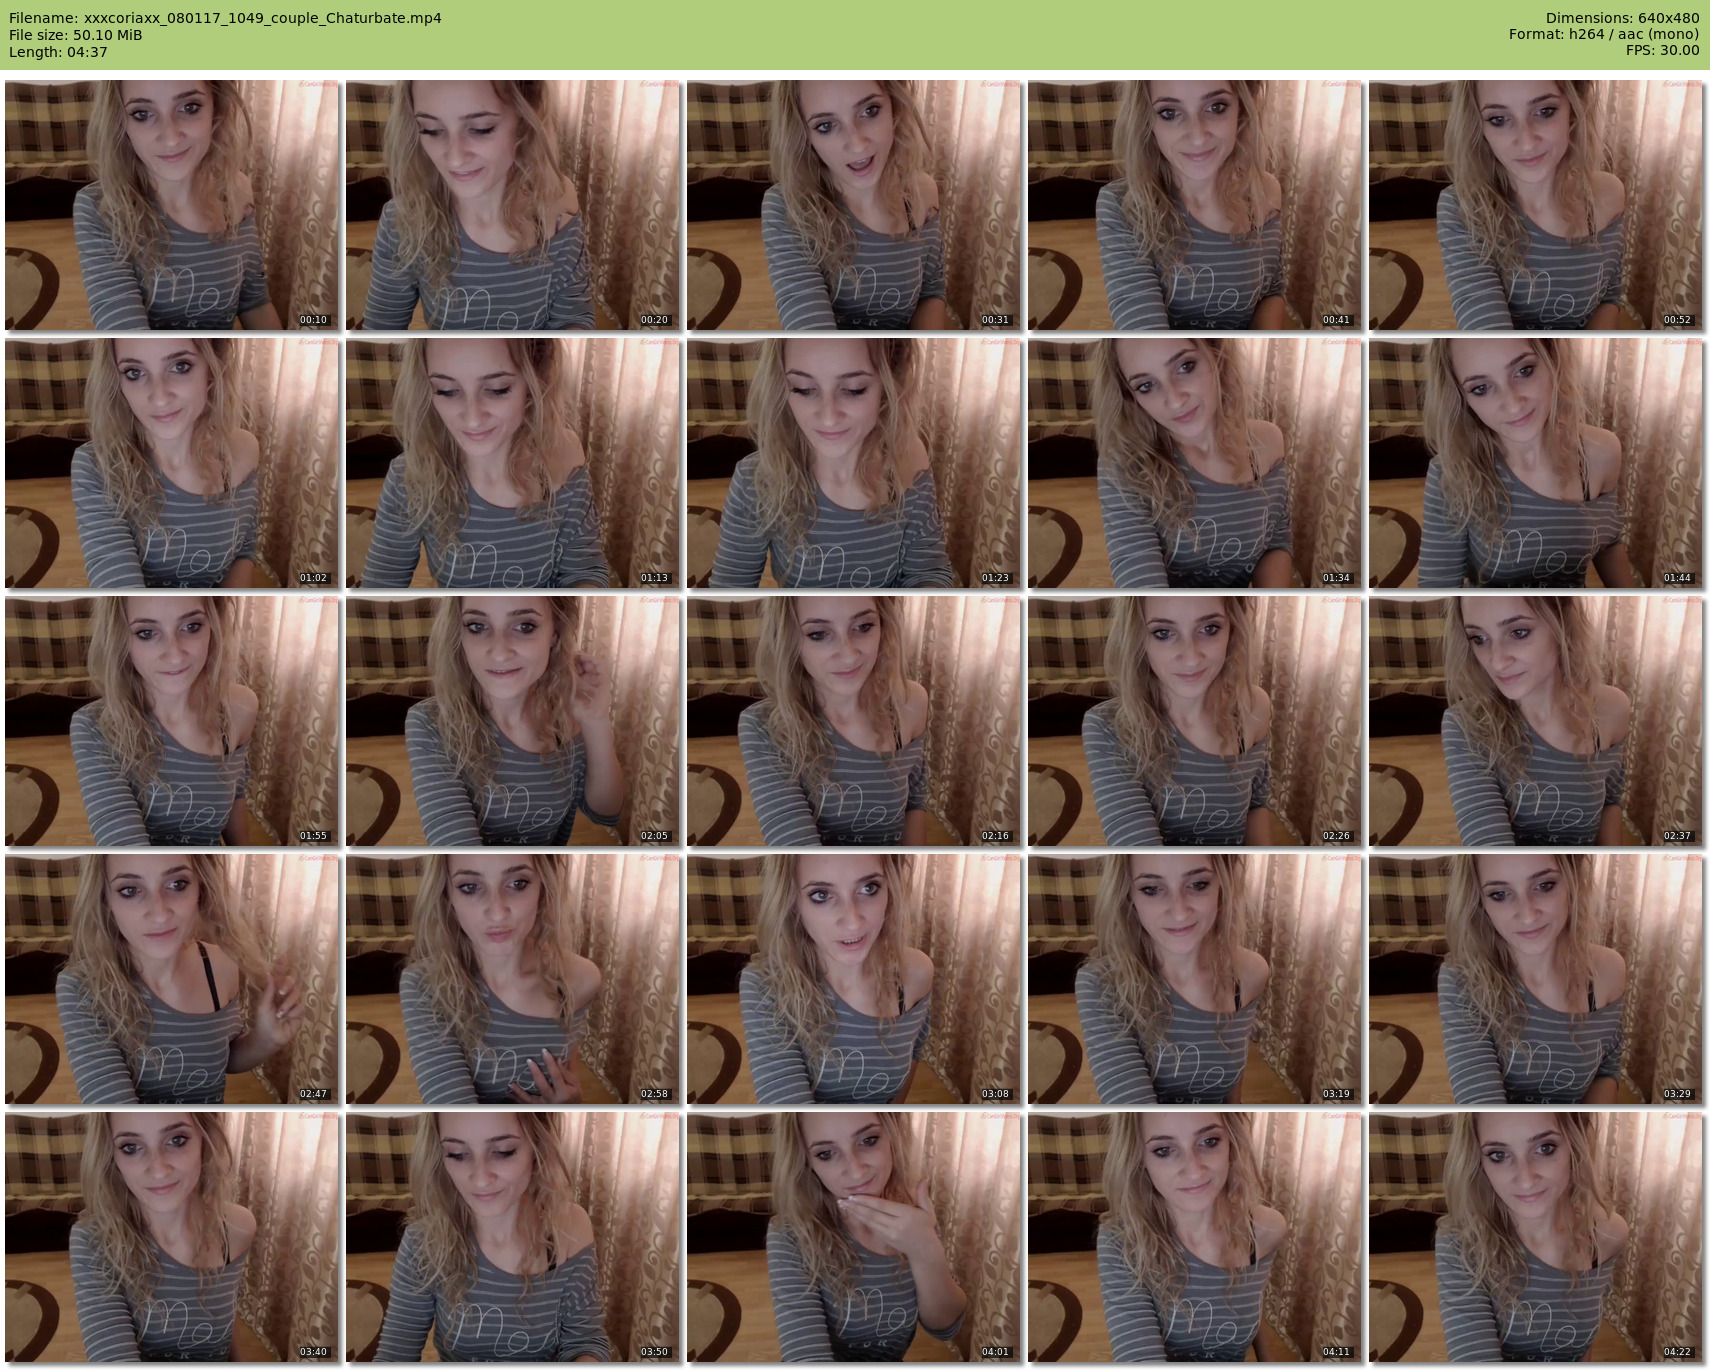Select the 02:47 thumbnail
Viewport: 1710px width, 1370px height.
[172, 979]
